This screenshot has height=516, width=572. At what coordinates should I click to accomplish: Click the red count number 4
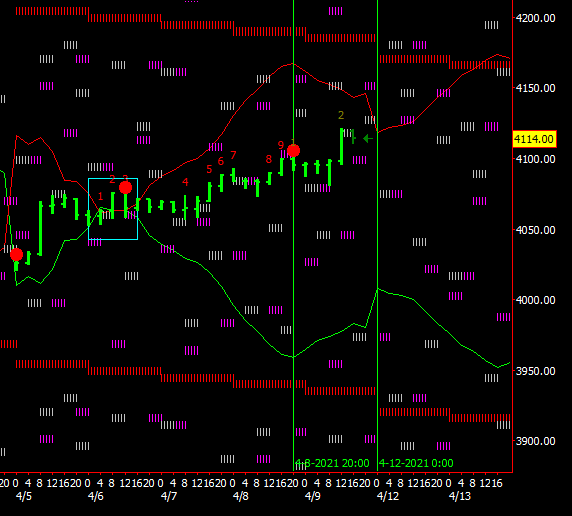pyautogui.click(x=185, y=182)
